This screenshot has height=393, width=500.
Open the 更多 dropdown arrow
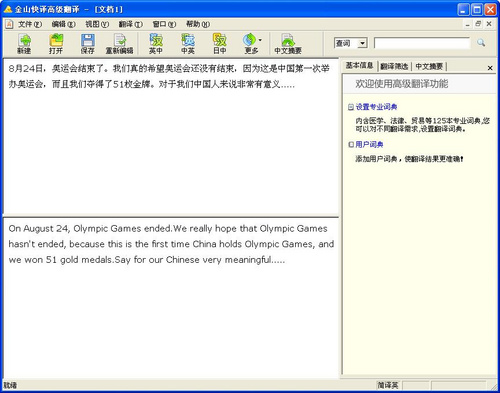tap(260, 40)
